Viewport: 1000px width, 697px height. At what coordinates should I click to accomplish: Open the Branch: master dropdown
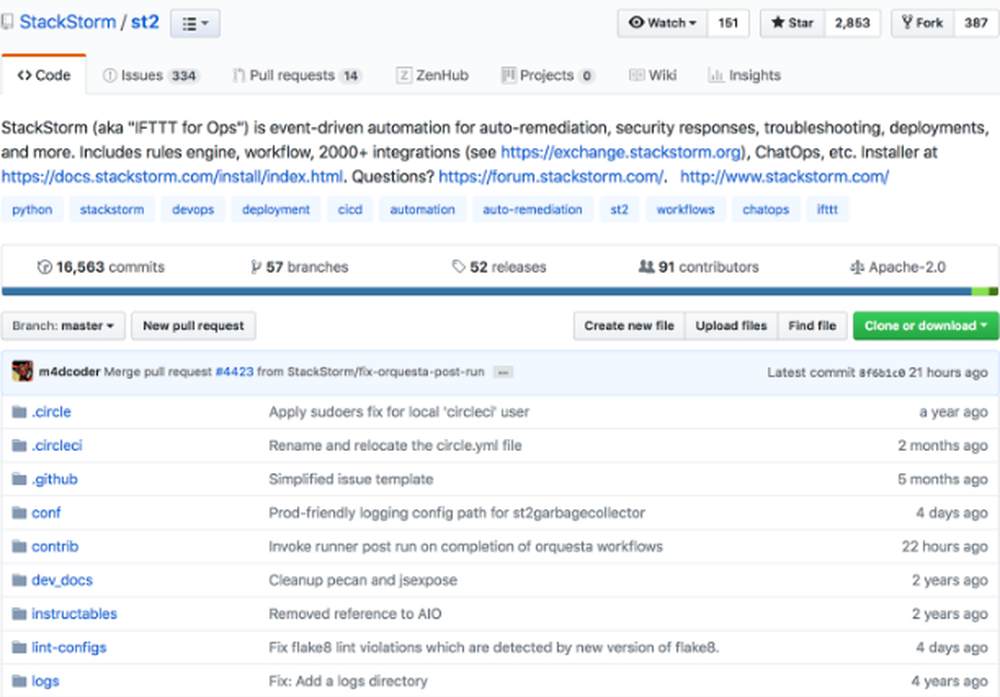pos(63,326)
